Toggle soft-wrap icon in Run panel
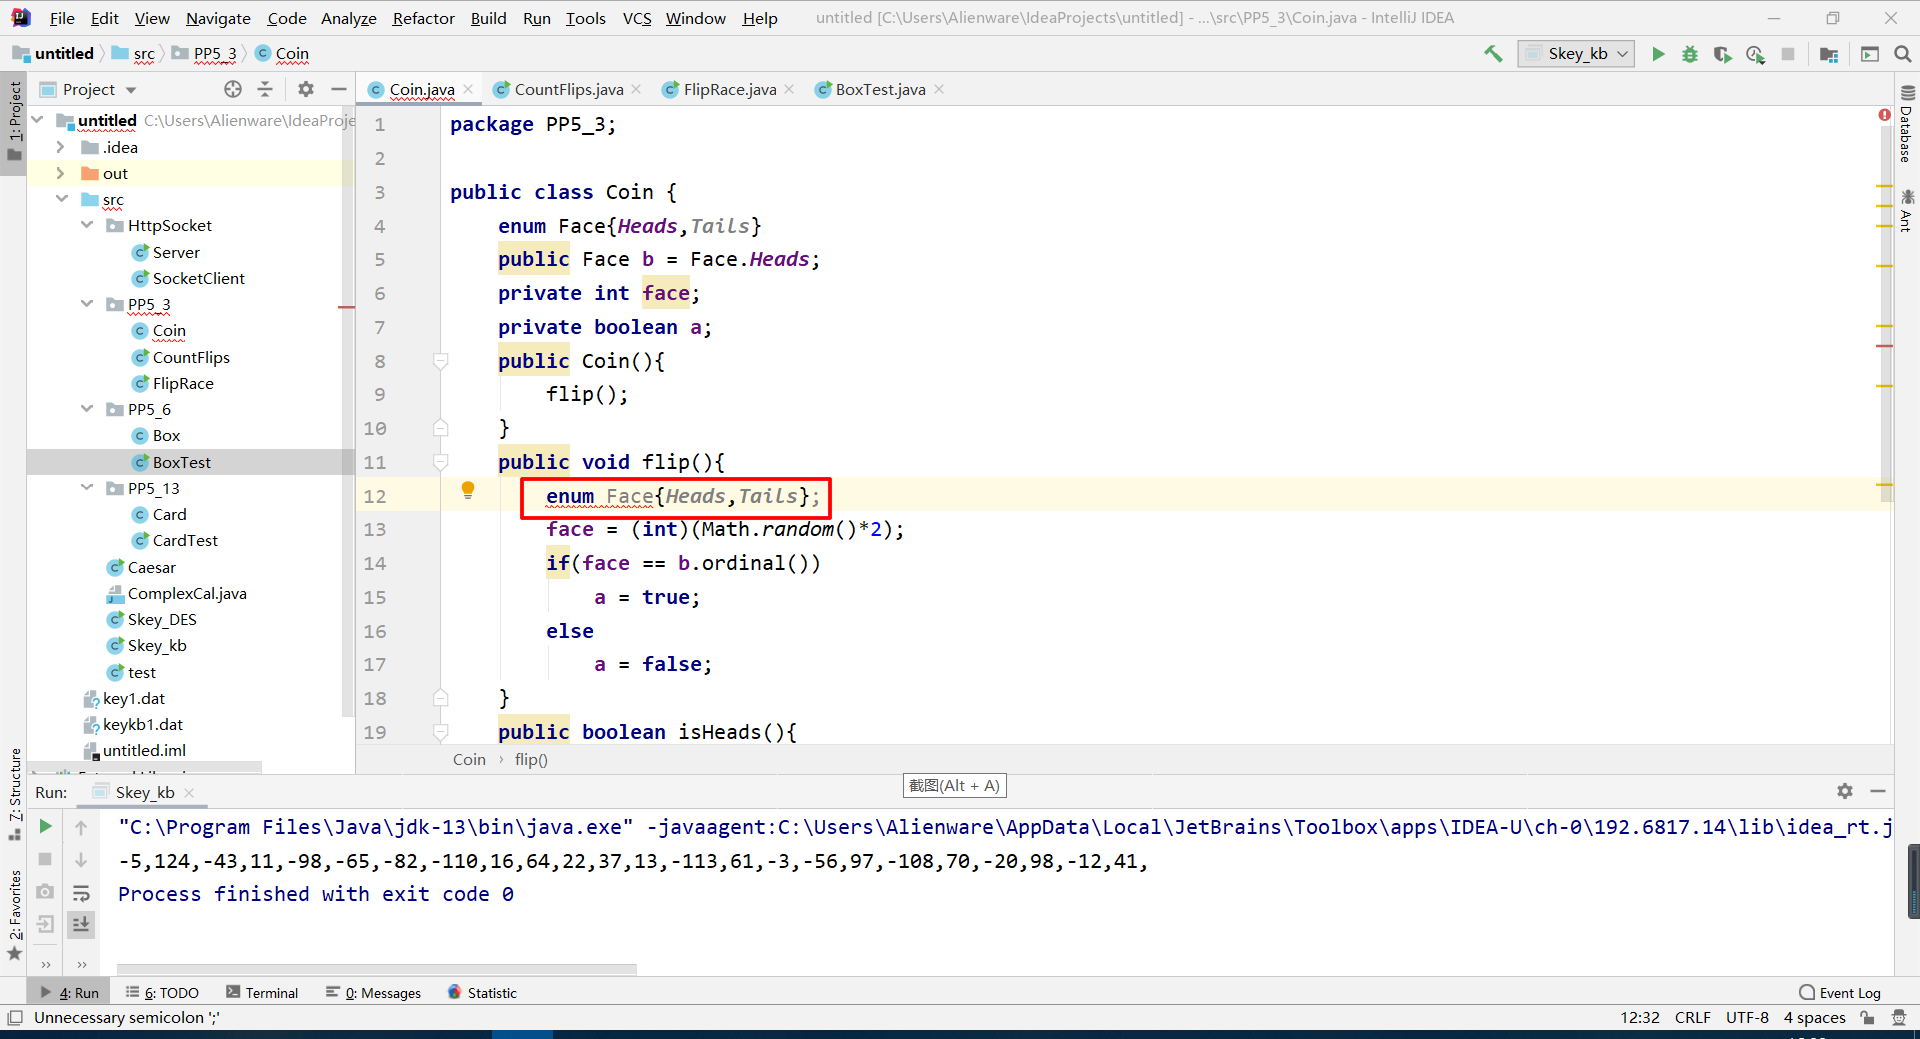This screenshot has height=1039, width=1920. [x=81, y=892]
